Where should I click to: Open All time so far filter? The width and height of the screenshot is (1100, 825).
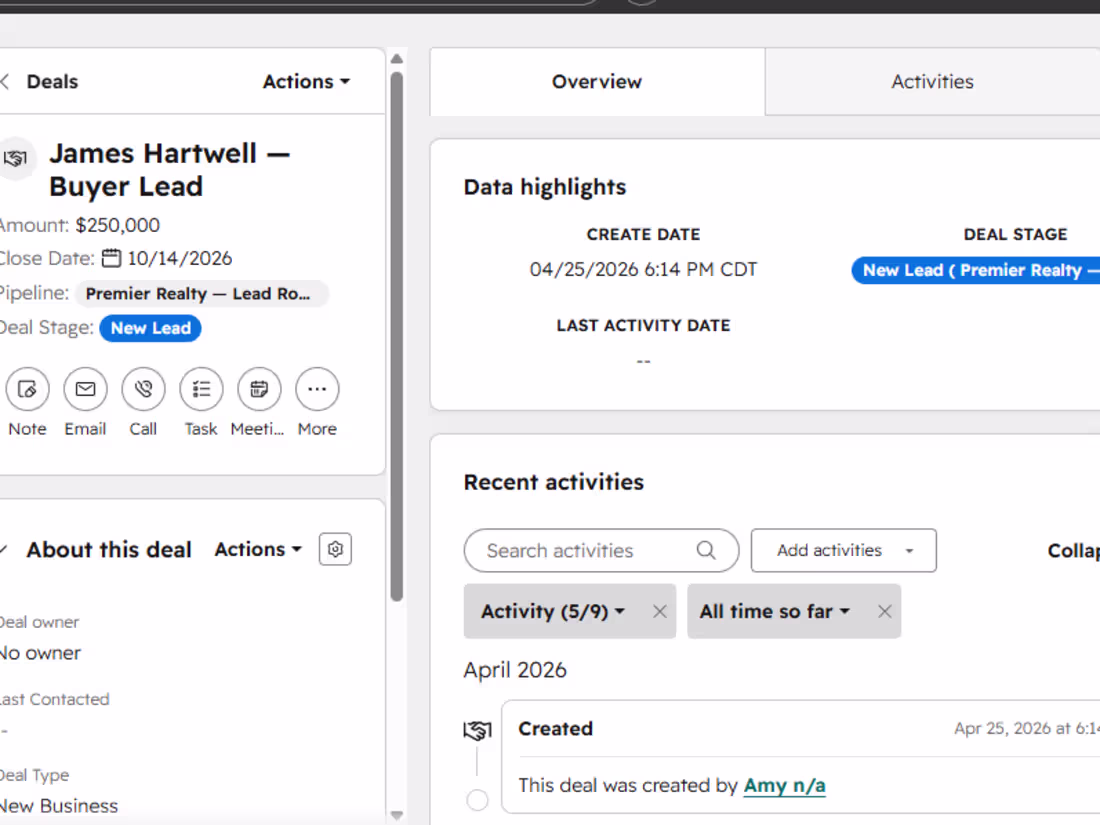point(774,611)
